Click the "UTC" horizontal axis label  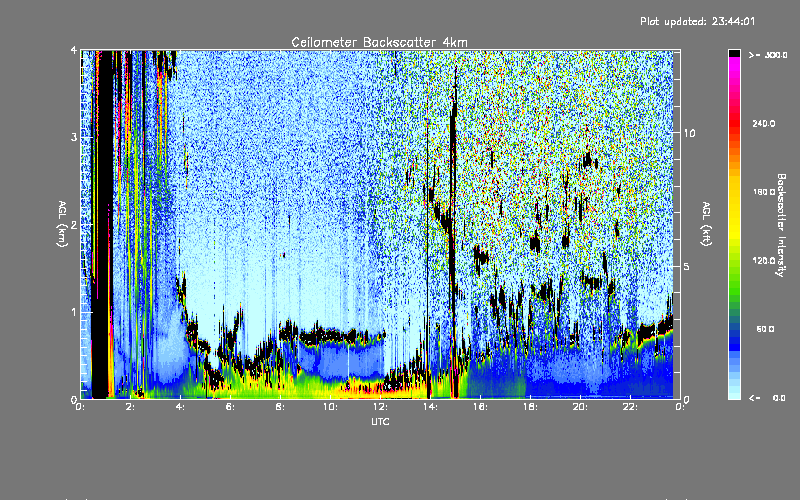380,421
